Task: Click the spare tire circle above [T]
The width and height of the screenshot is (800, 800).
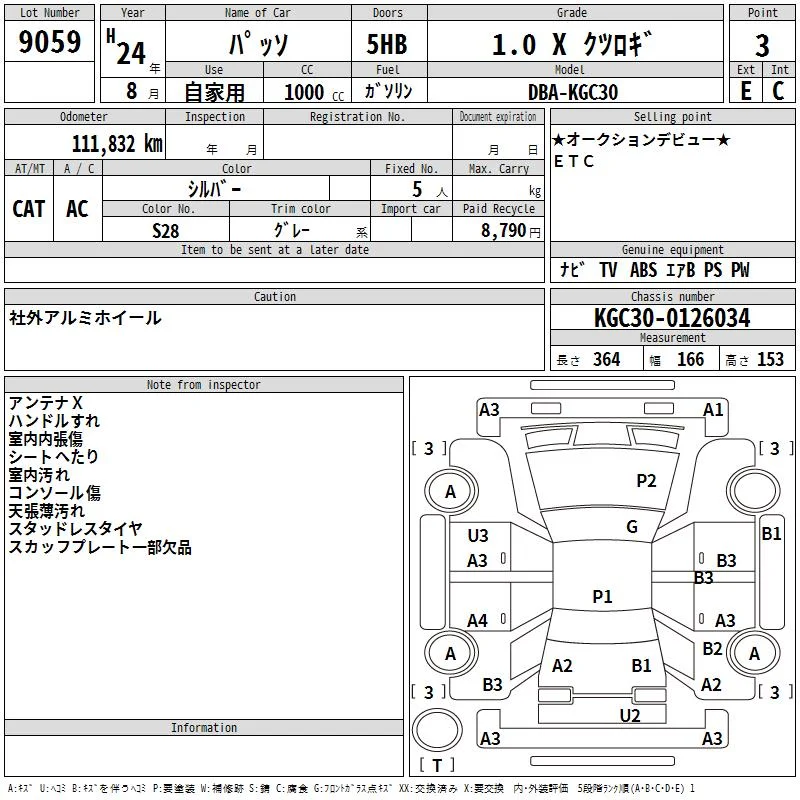Action: (x=437, y=731)
